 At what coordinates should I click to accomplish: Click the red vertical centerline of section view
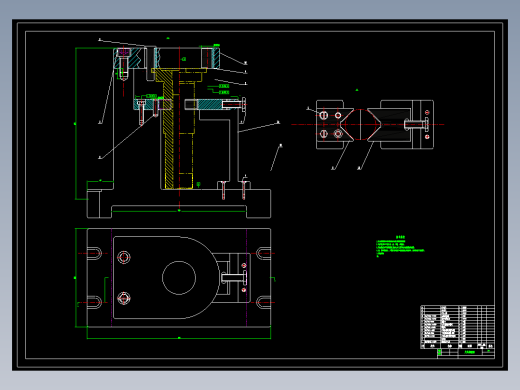tap(179, 127)
